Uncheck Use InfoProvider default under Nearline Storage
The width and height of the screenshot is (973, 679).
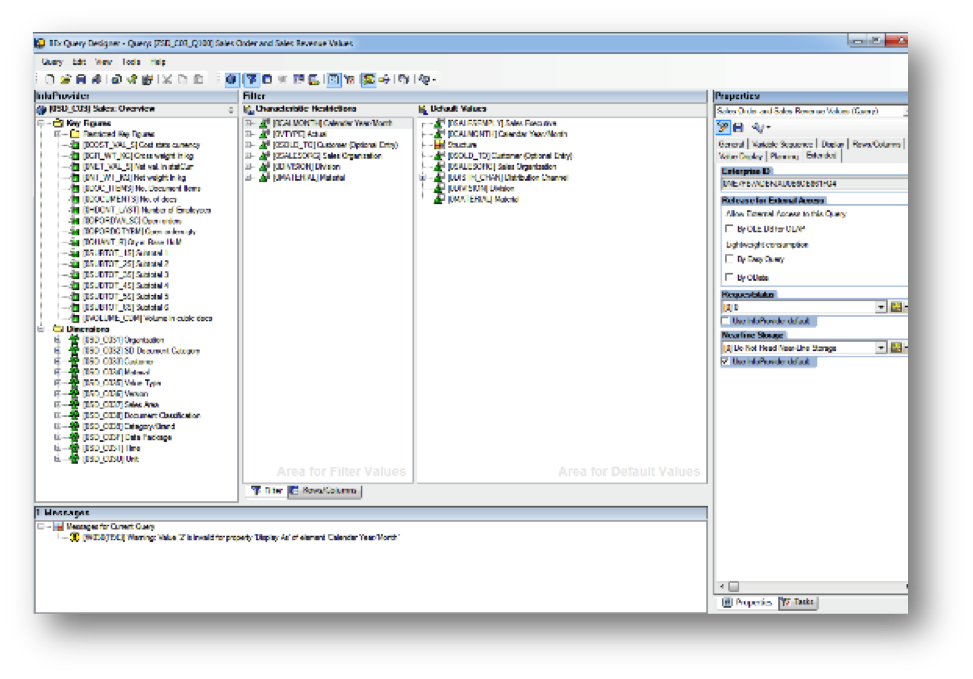pos(725,361)
